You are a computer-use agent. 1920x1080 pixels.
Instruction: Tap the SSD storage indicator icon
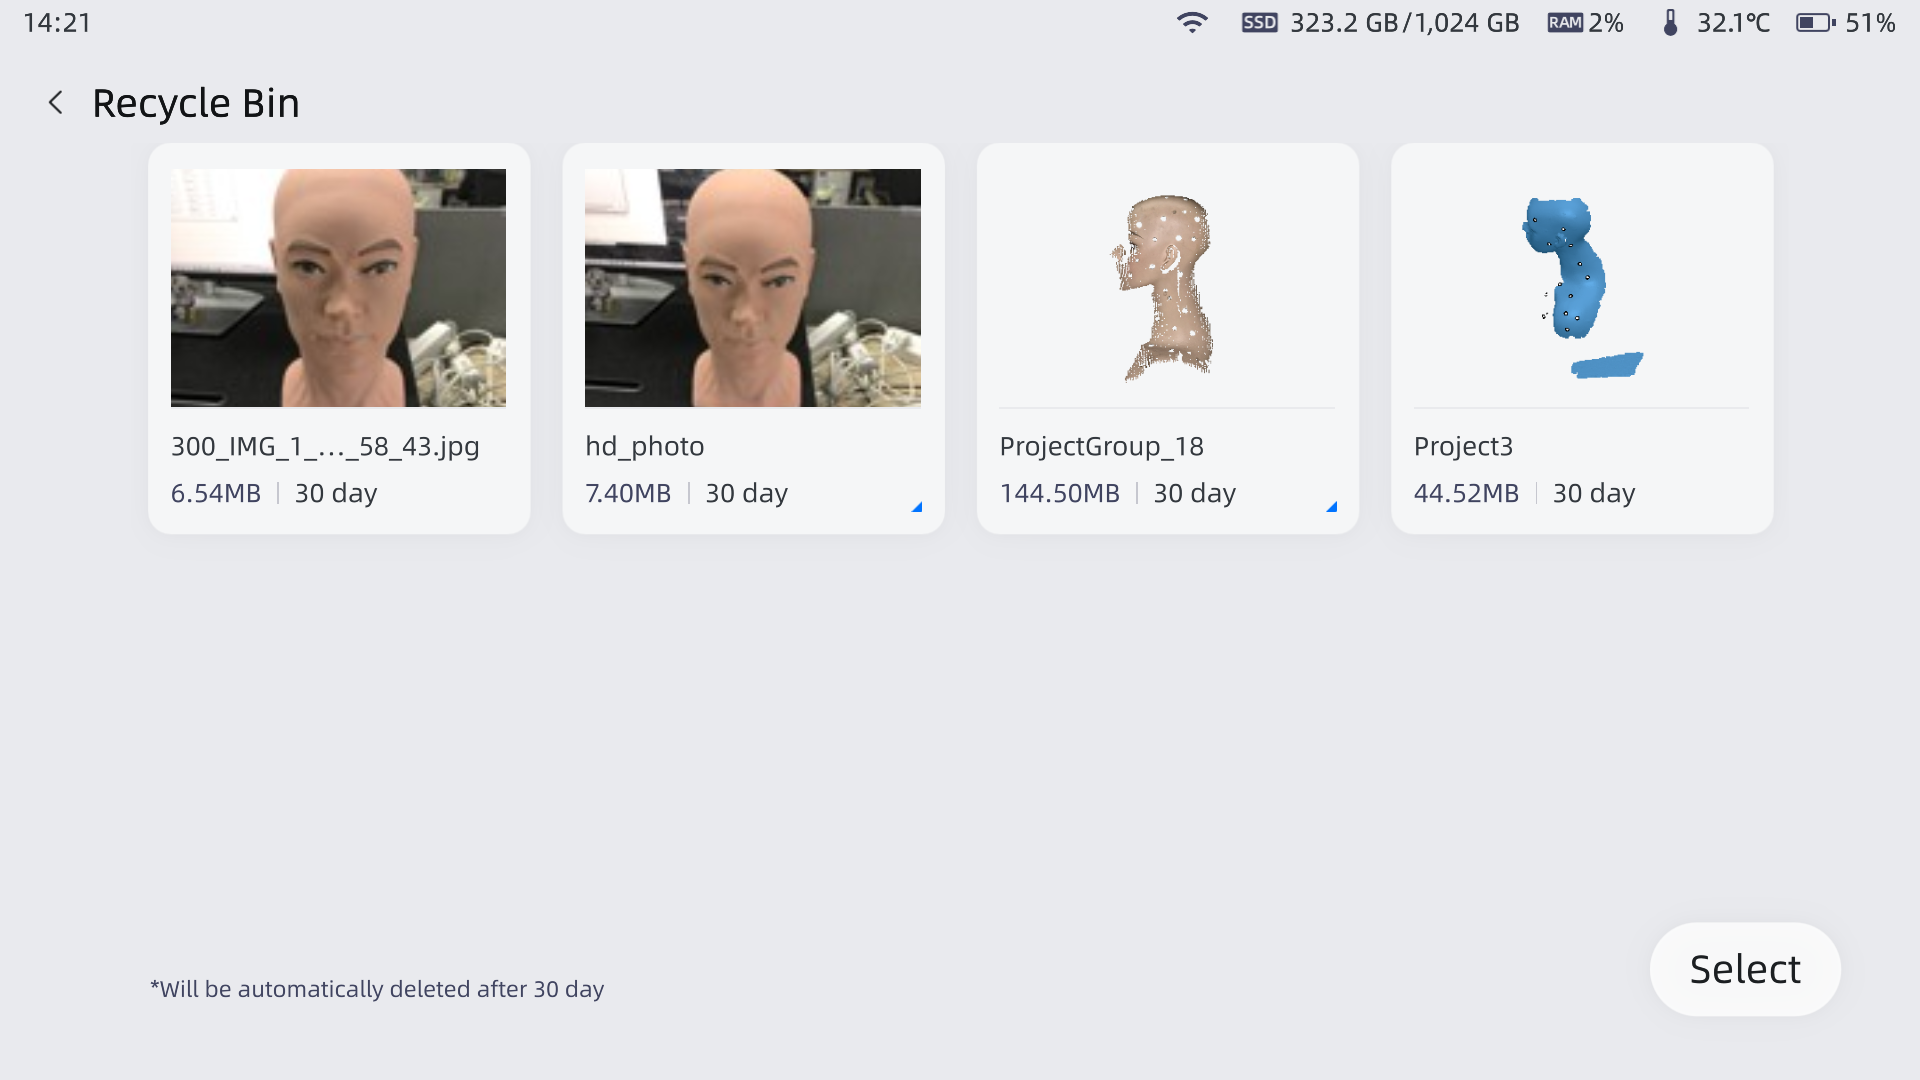click(1259, 22)
